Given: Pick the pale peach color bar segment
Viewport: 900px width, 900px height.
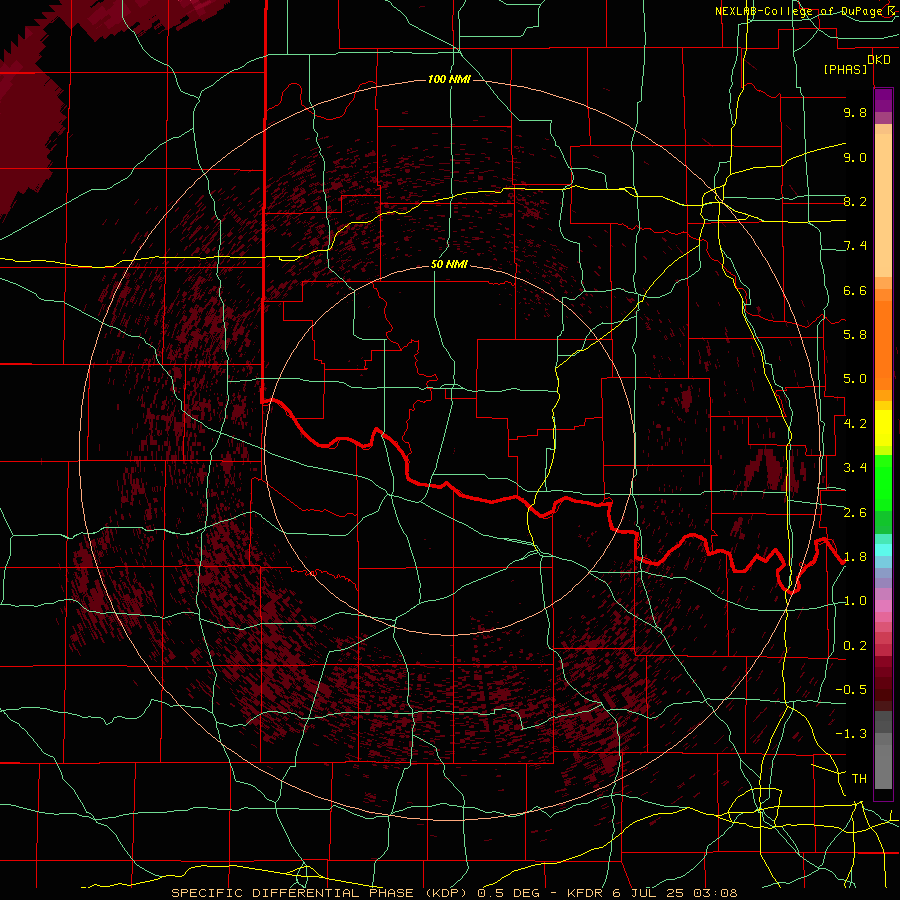Looking at the screenshot, I should (883, 205).
